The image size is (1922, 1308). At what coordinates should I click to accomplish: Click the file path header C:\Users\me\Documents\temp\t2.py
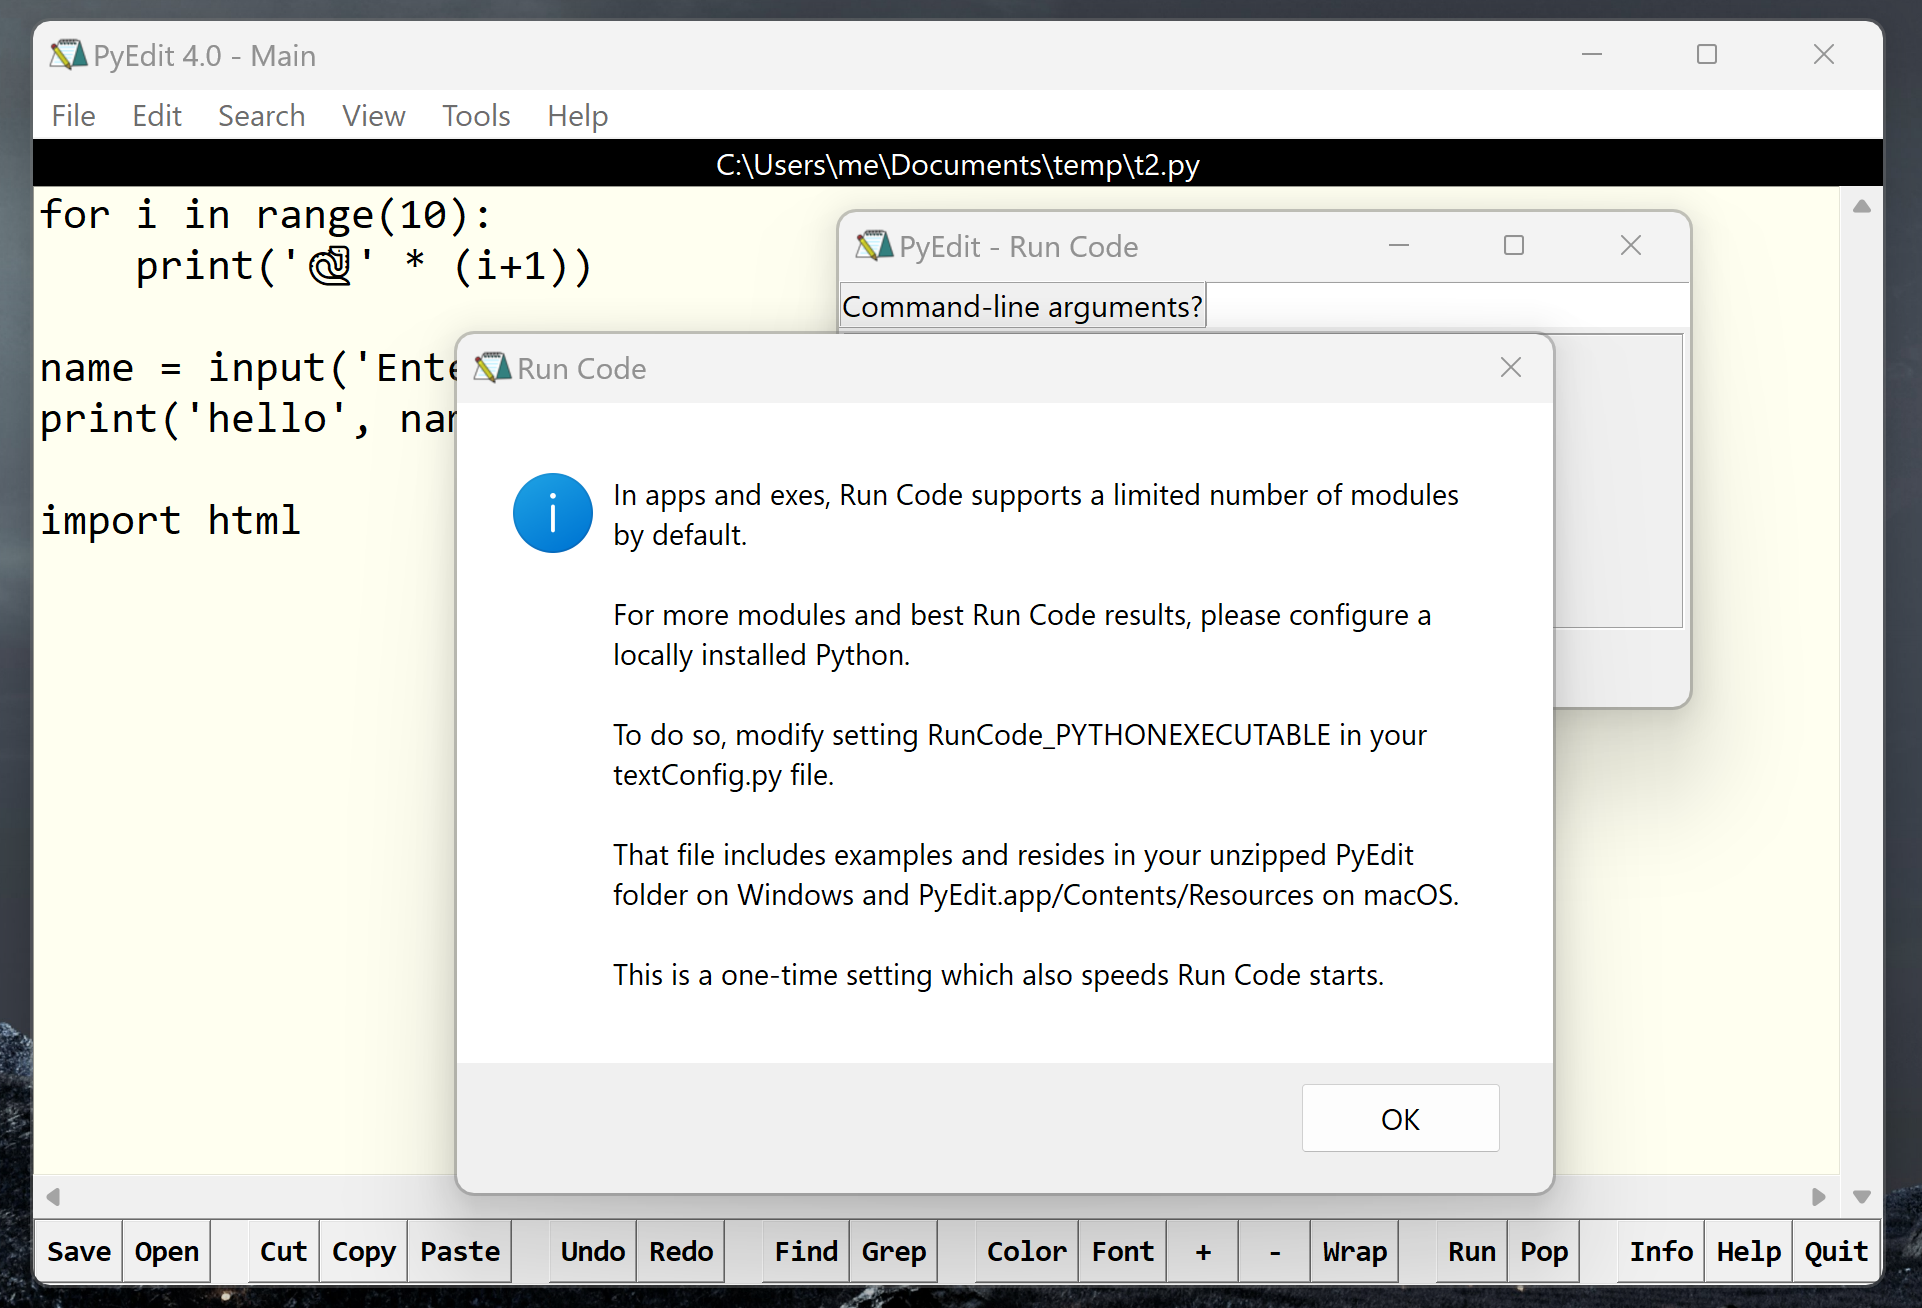click(957, 164)
